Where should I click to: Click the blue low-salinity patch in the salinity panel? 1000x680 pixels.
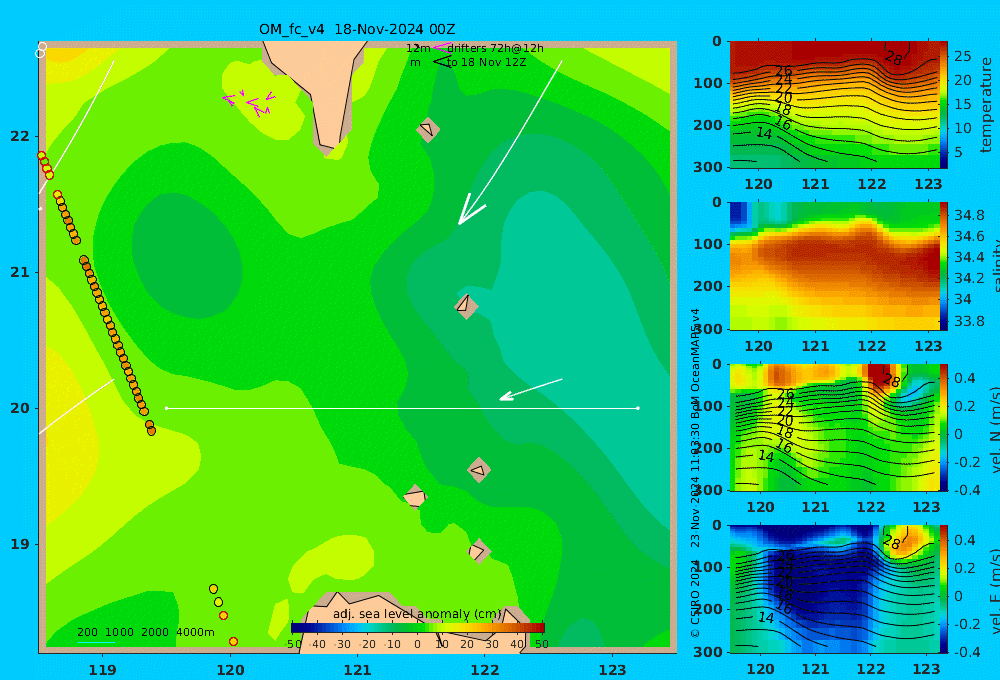pos(739,214)
